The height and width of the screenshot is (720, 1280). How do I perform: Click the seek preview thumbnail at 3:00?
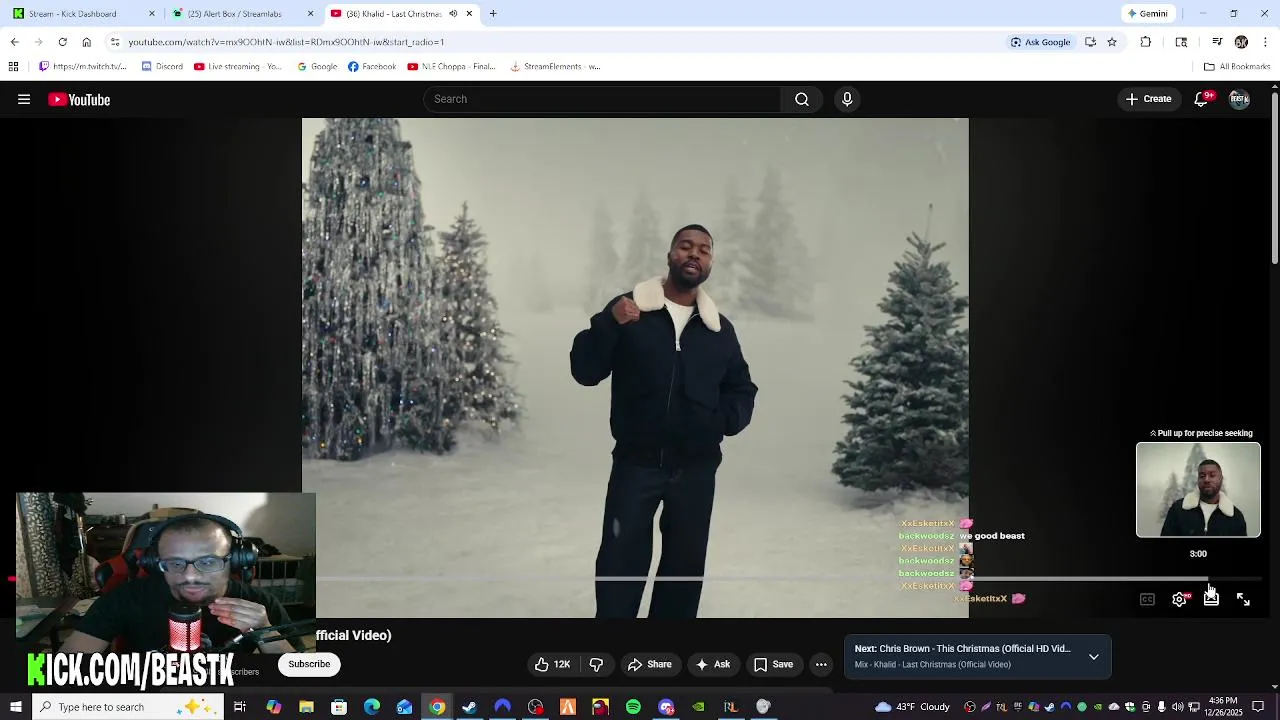point(1198,490)
